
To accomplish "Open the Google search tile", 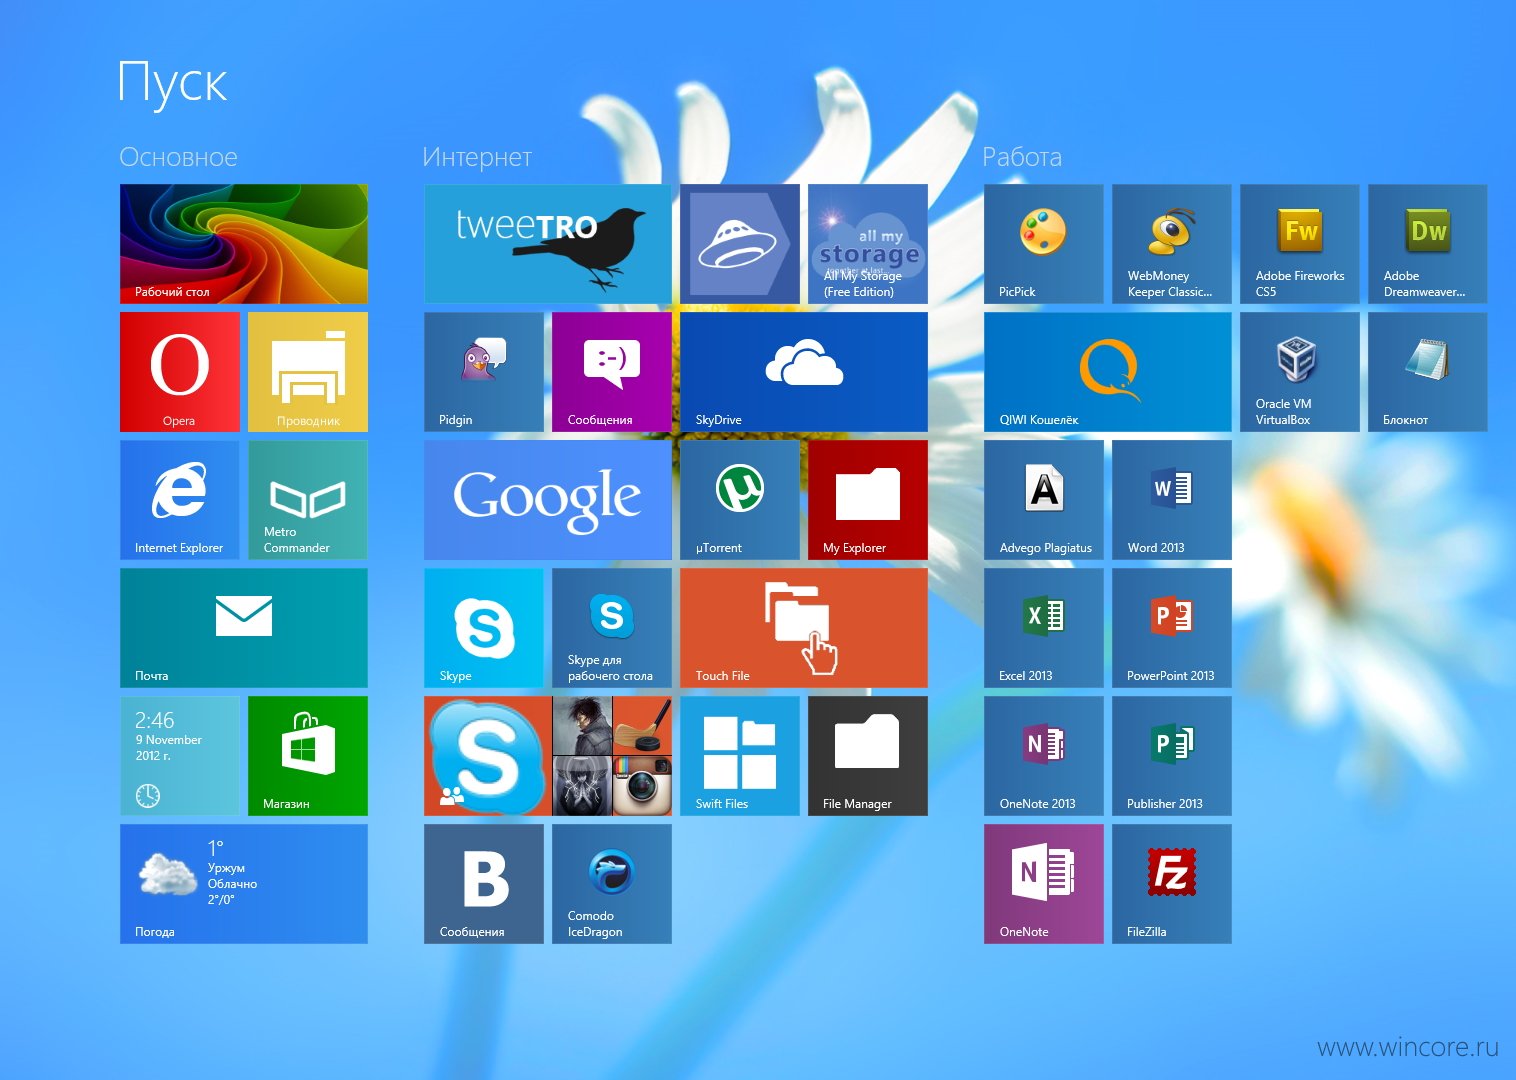I will coord(548,500).
